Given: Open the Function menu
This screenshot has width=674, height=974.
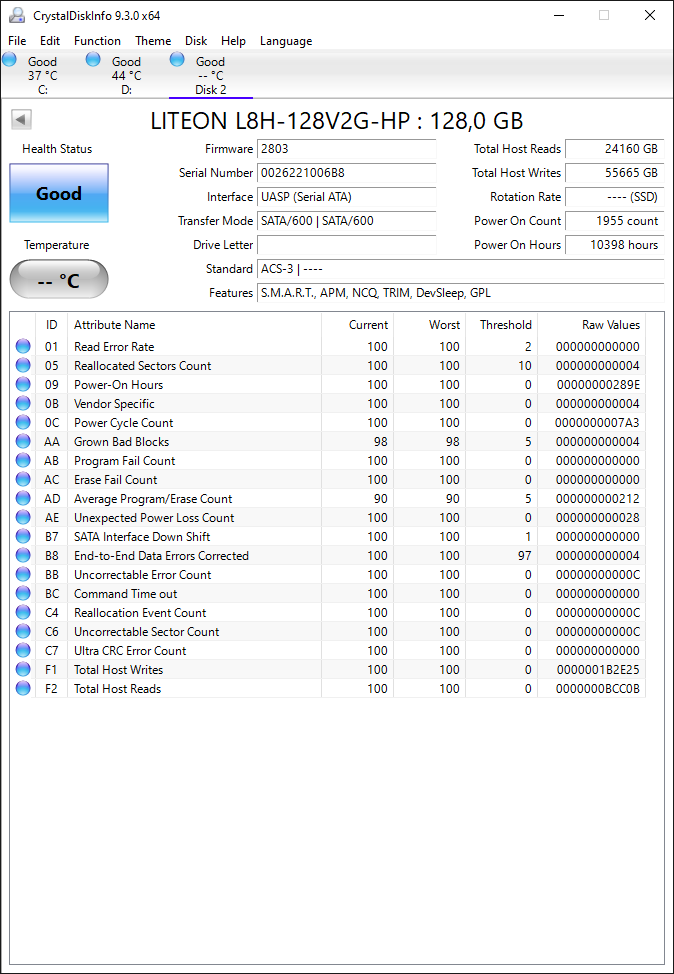Looking at the screenshot, I should 98,41.
